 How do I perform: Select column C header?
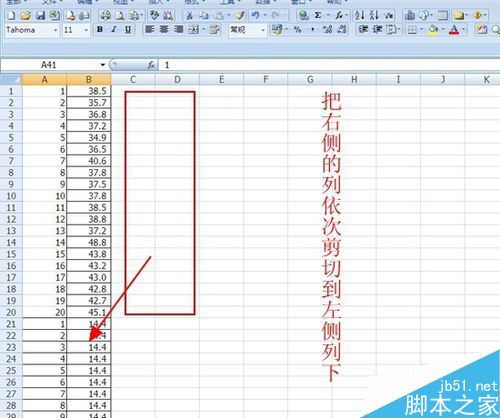click(133, 80)
